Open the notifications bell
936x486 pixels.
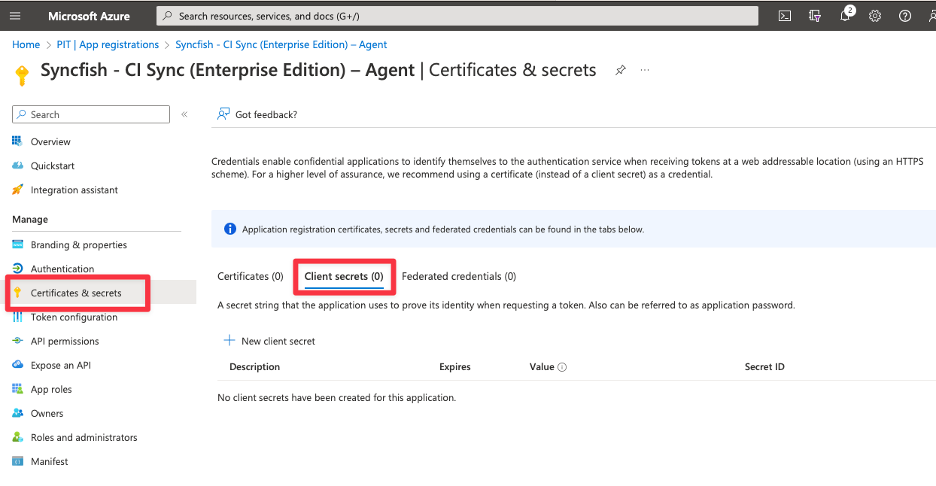click(x=846, y=15)
